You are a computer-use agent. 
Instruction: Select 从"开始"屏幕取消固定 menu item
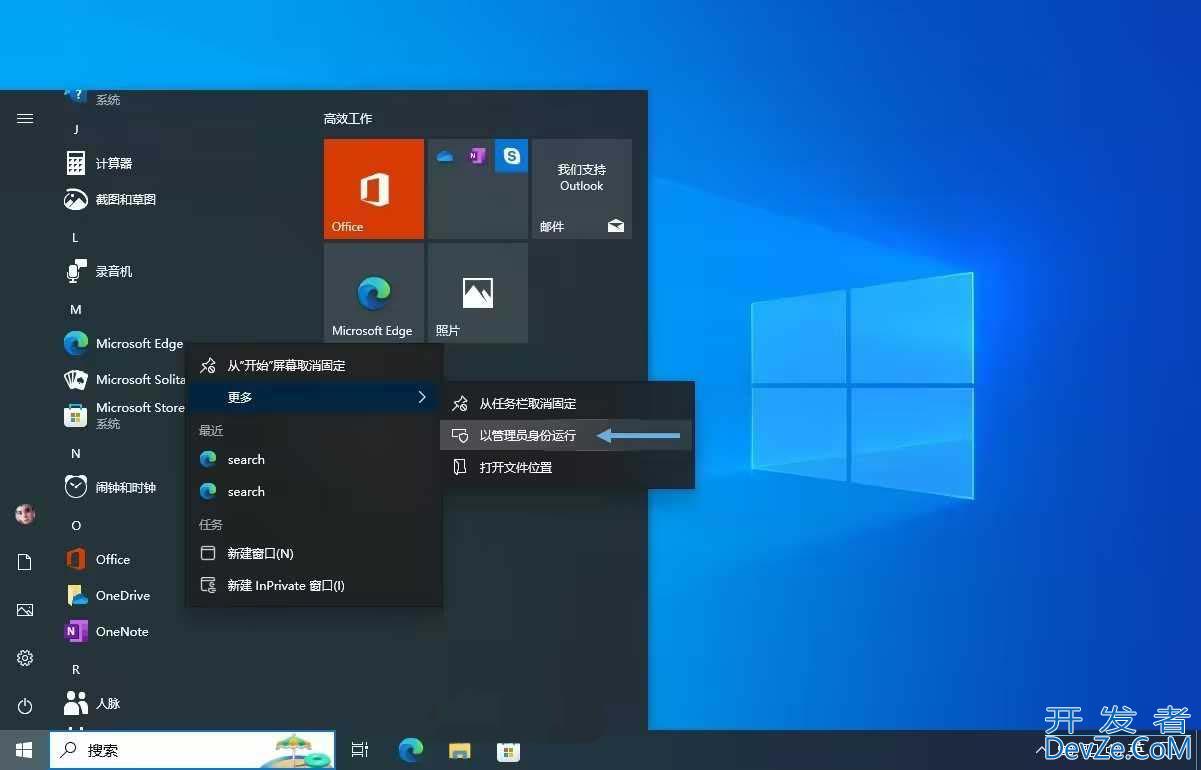[x=314, y=365]
